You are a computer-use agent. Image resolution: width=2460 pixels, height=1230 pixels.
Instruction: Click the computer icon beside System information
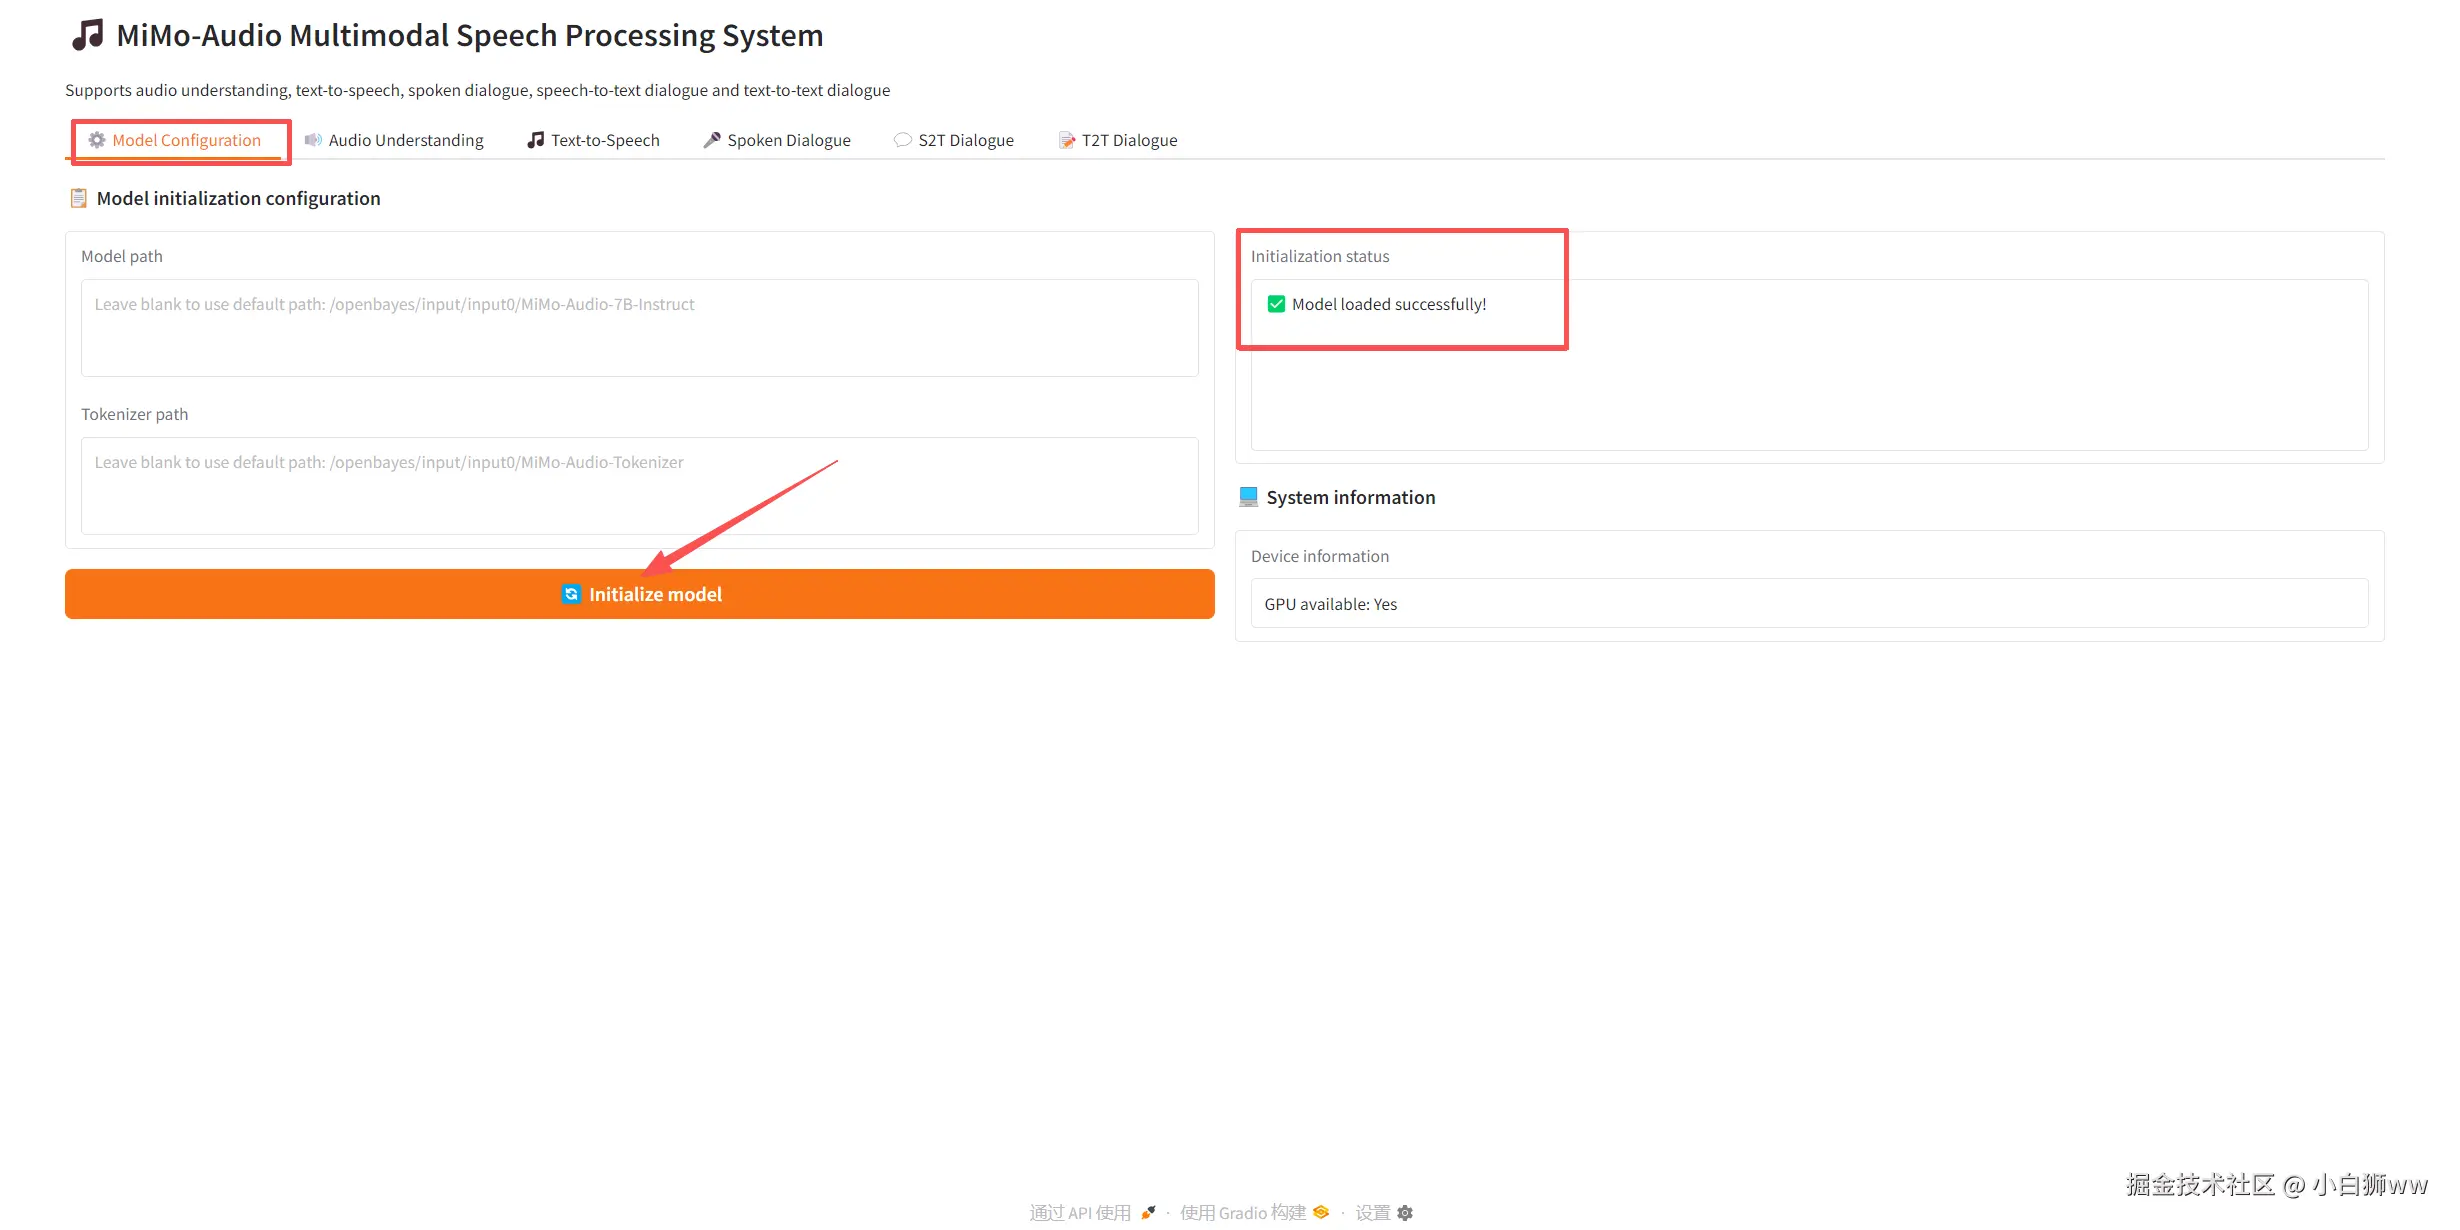(x=1248, y=497)
